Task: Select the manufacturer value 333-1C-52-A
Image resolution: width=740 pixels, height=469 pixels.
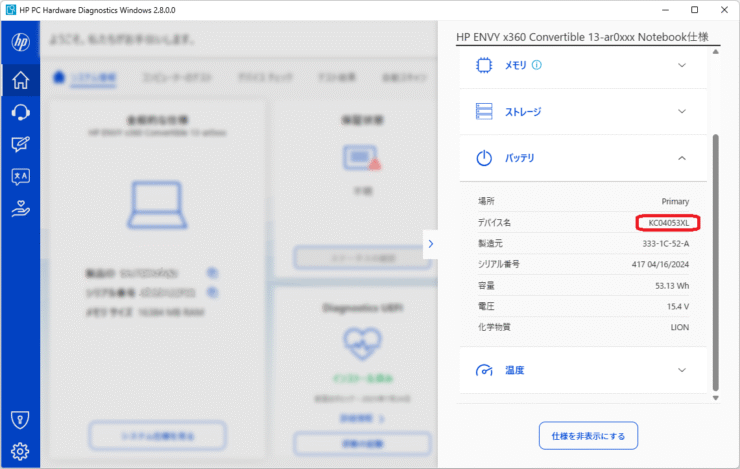Action: [x=665, y=243]
